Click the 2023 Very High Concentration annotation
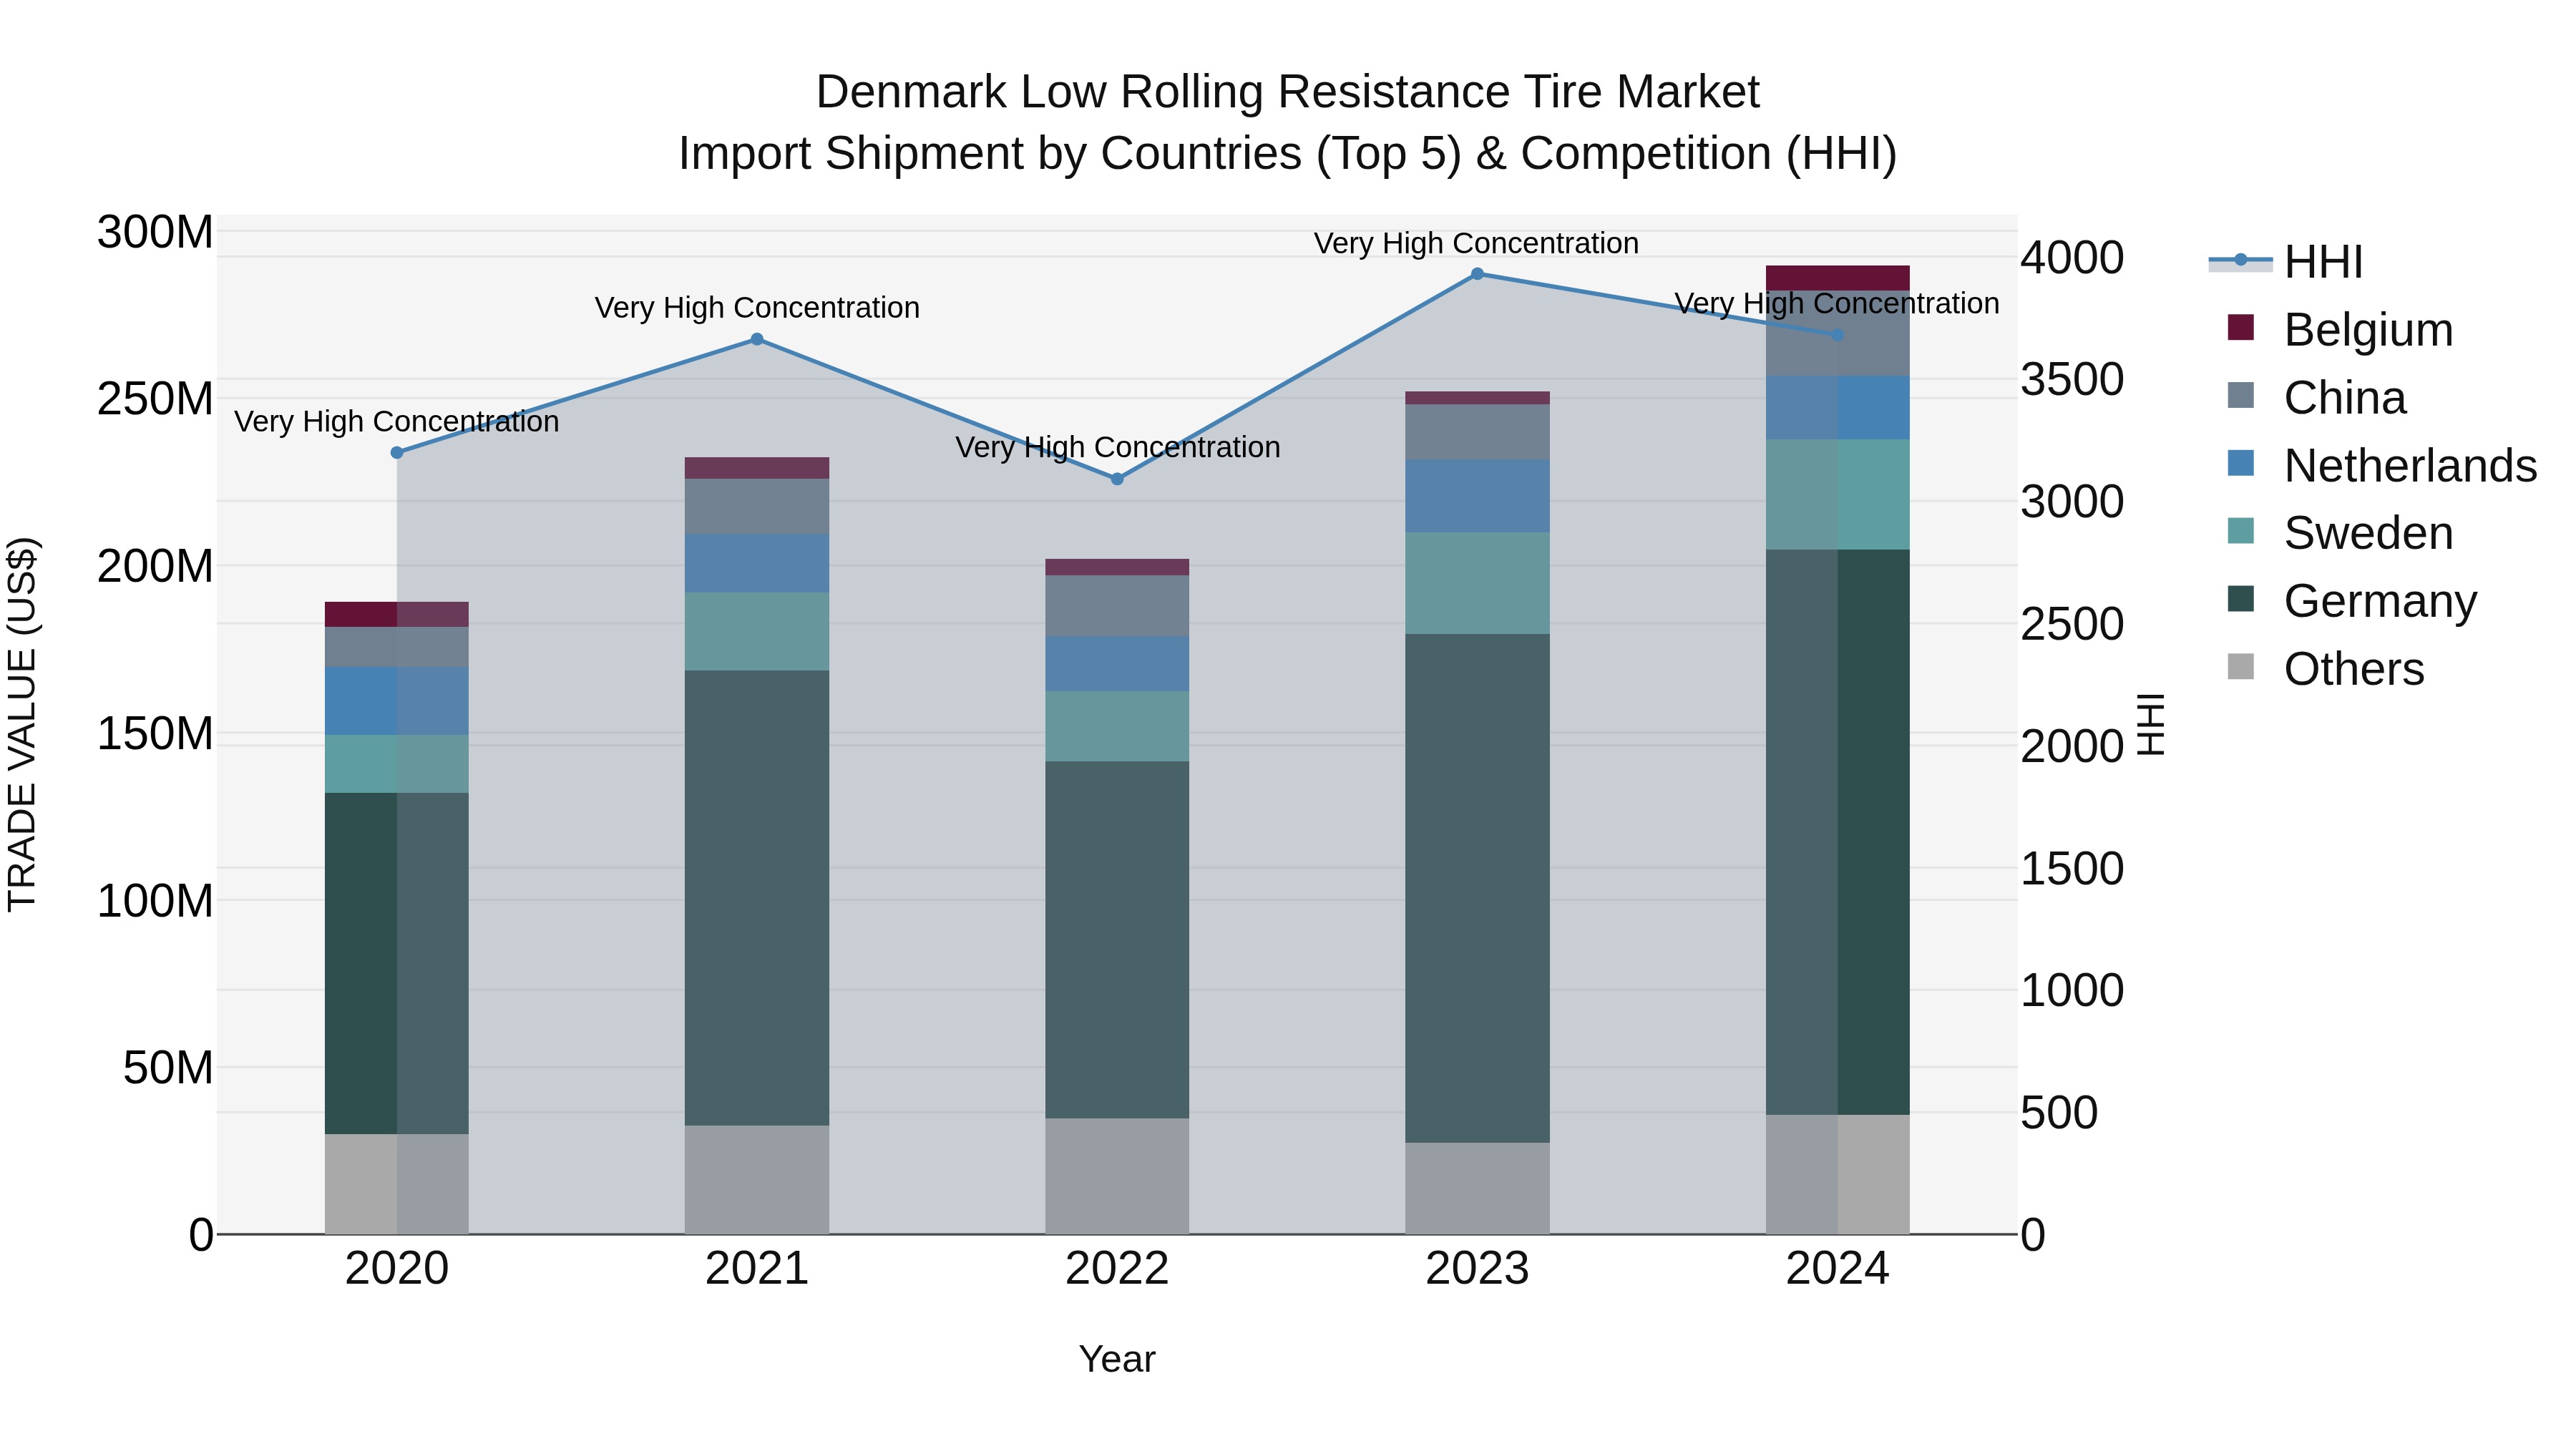Viewport: 2576px width, 1449px height. point(1476,243)
